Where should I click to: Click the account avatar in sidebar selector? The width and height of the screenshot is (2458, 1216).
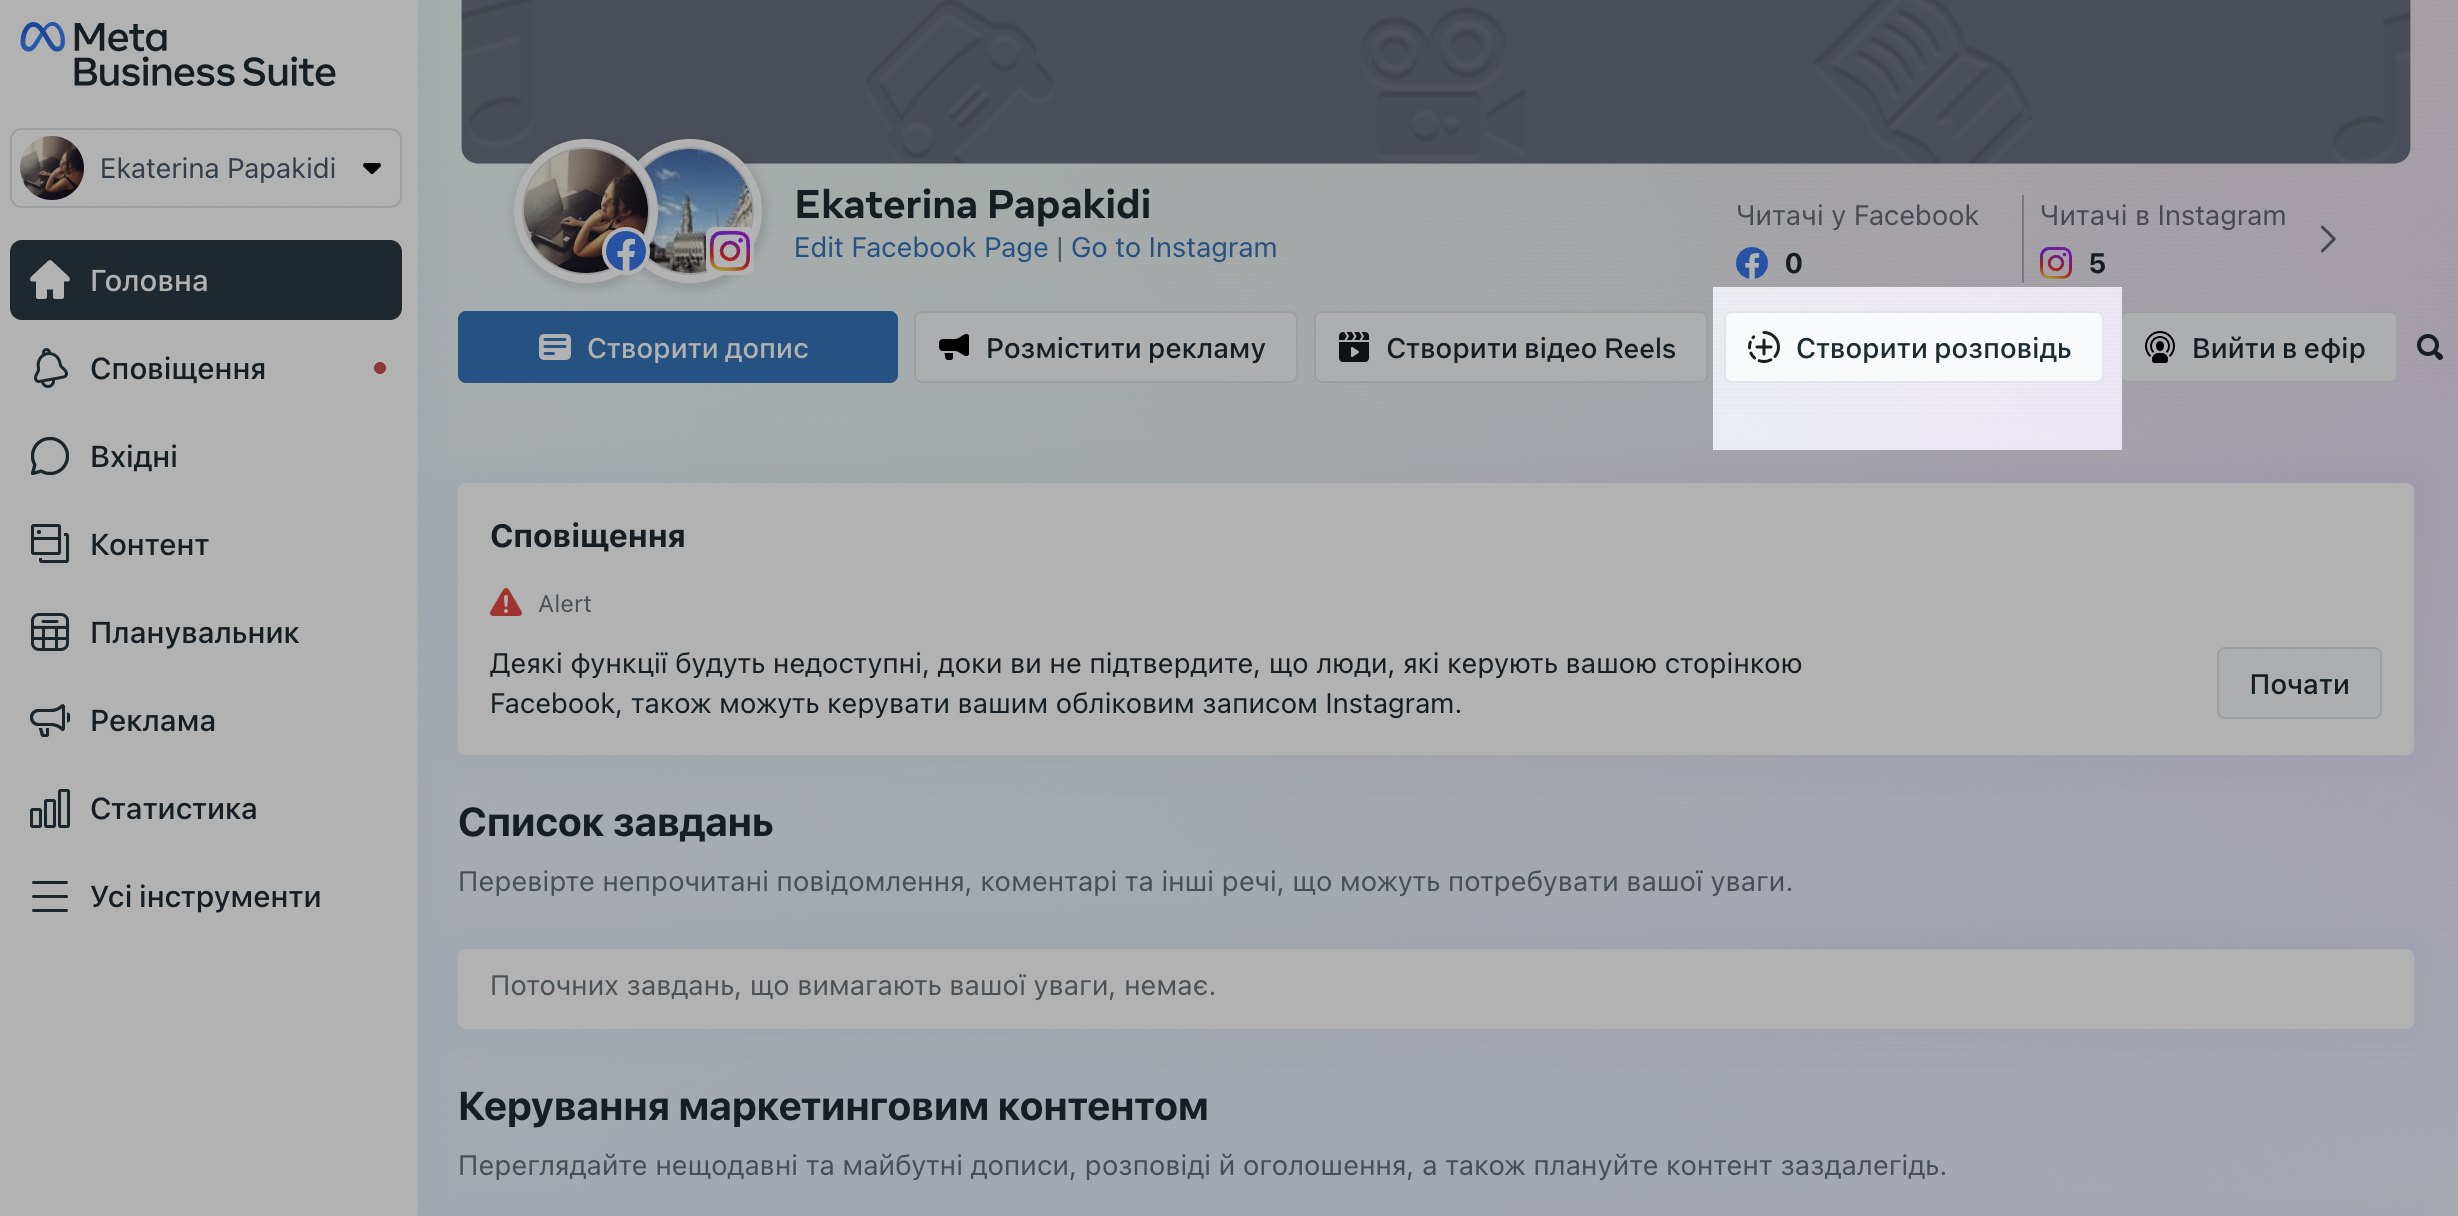[52, 168]
